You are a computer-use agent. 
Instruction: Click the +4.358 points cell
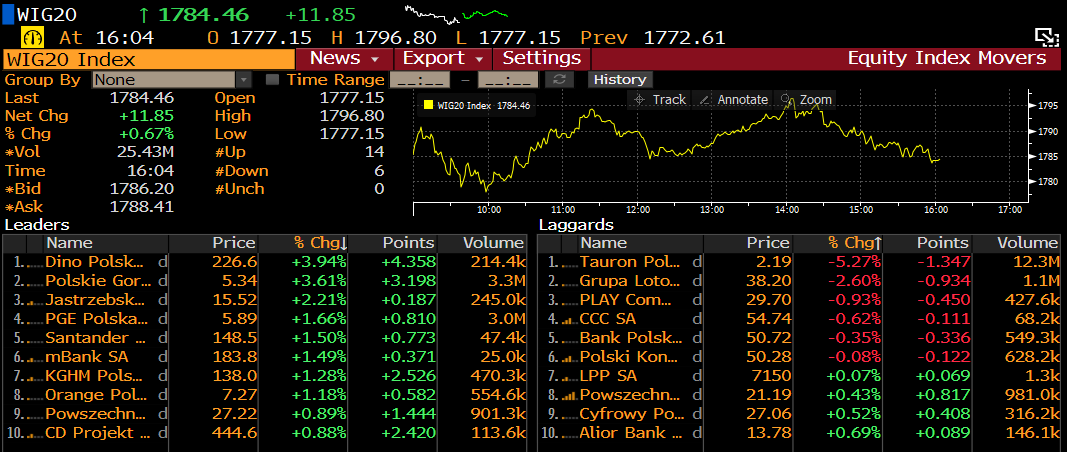click(407, 262)
